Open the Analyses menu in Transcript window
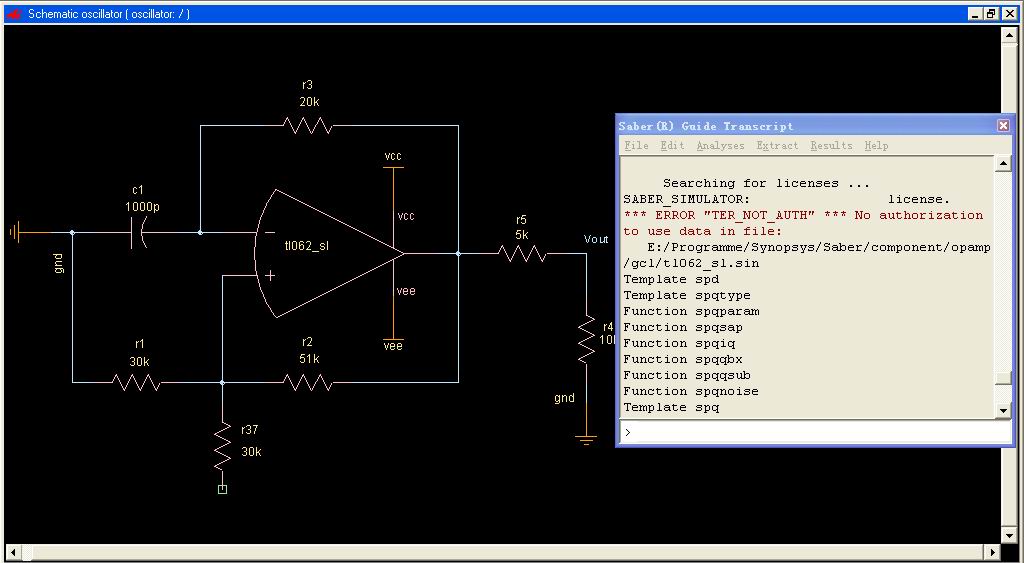1024x563 pixels. pyautogui.click(x=720, y=145)
